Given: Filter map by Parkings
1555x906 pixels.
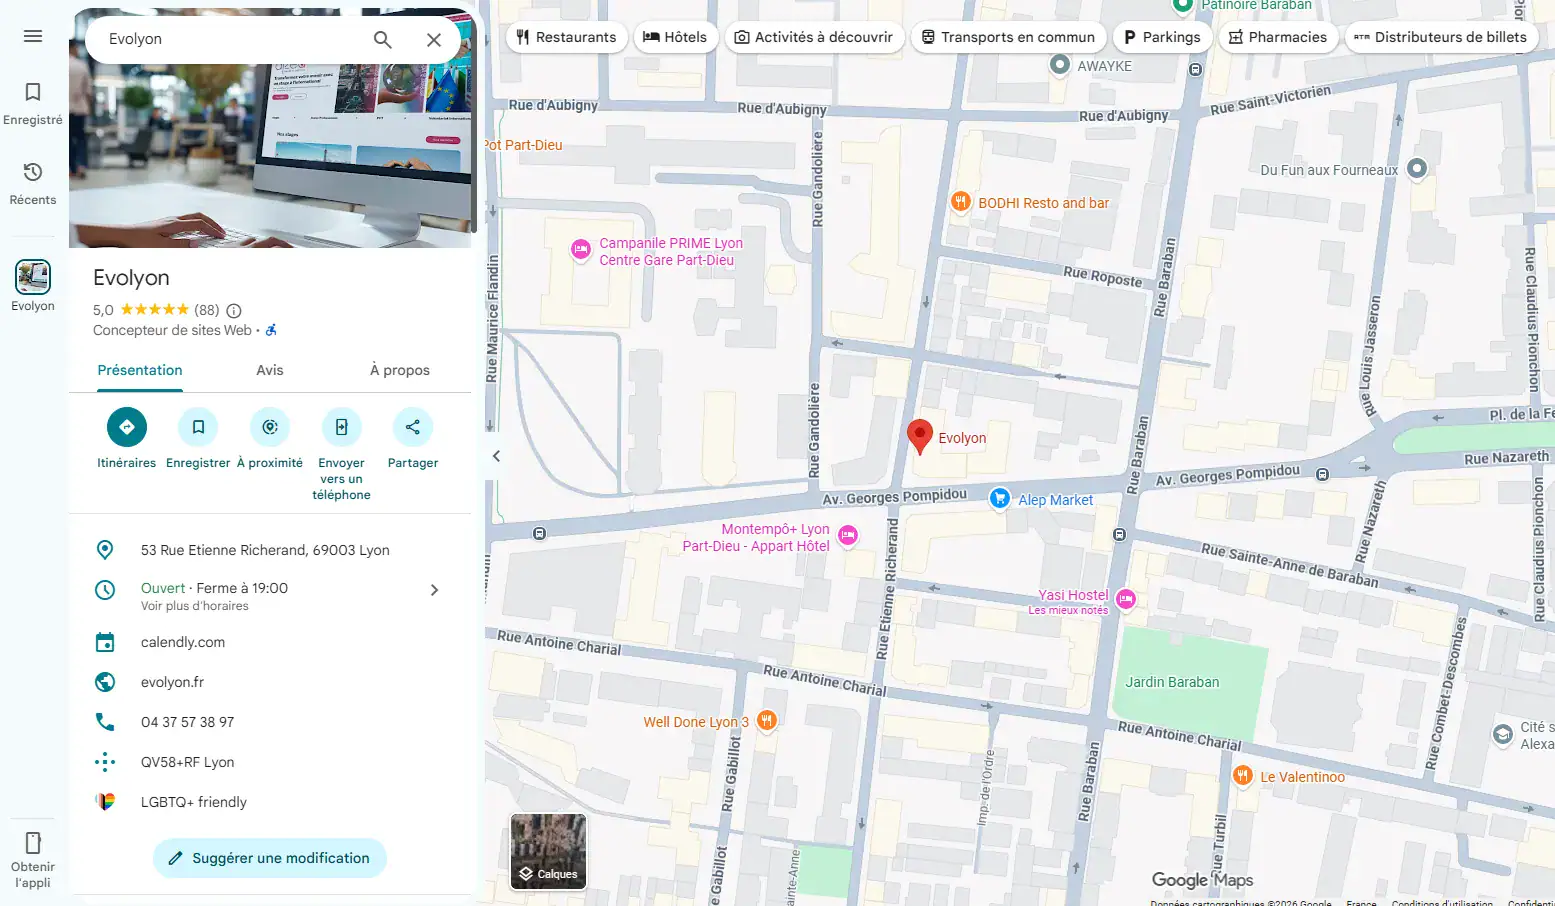Looking at the screenshot, I should (x=1162, y=37).
